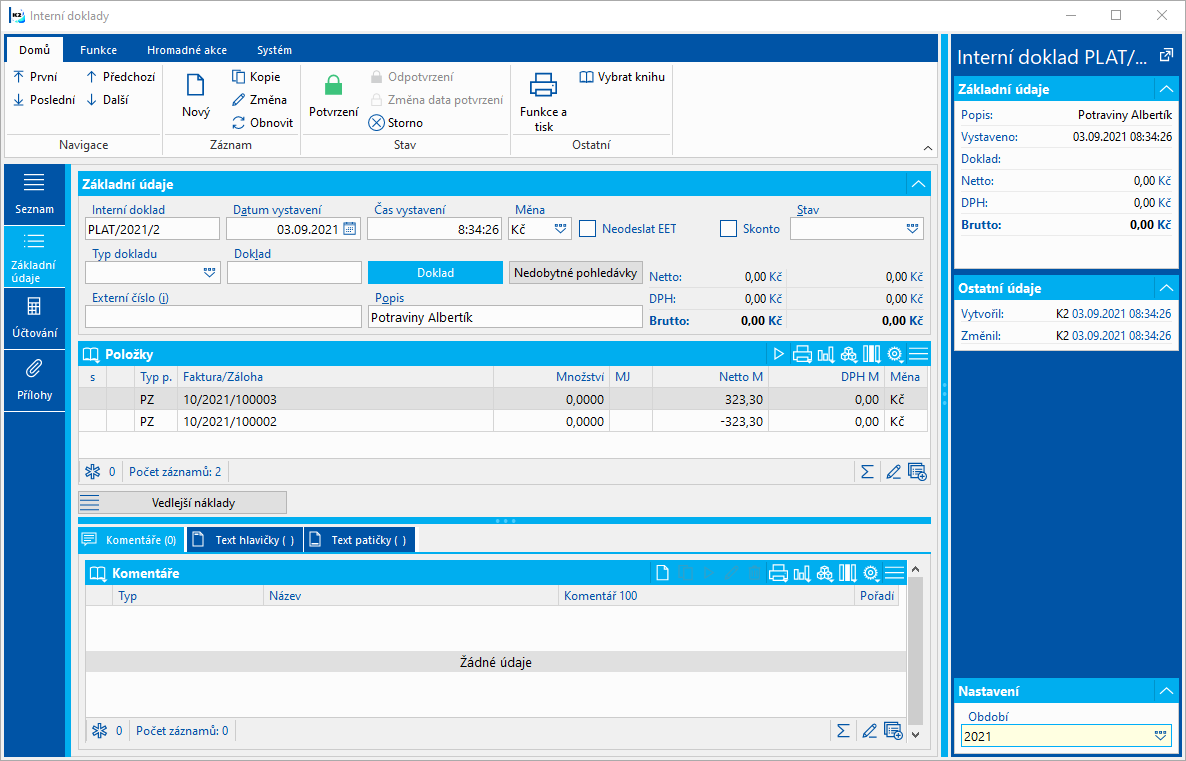Click calendar icon in Datum vystavení
This screenshot has width=1186, height=761.
tap(350, 229)
